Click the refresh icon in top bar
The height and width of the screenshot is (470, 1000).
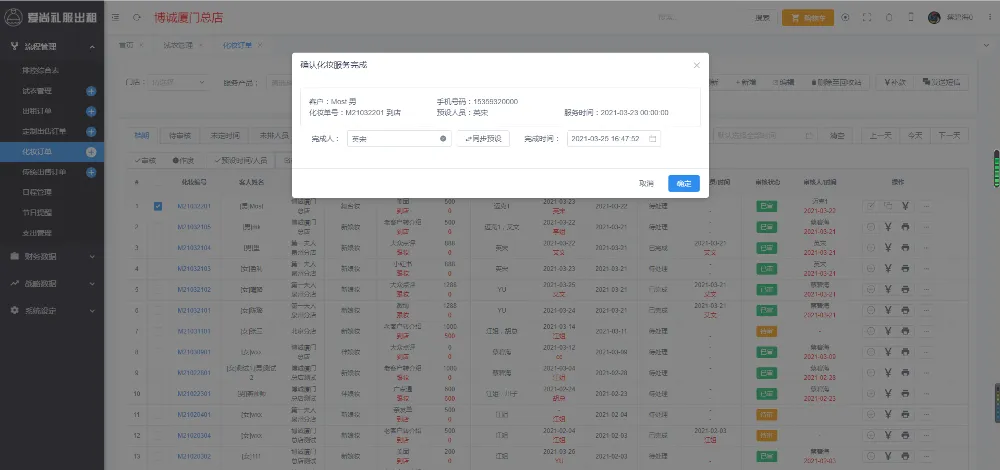coord(845,17)
